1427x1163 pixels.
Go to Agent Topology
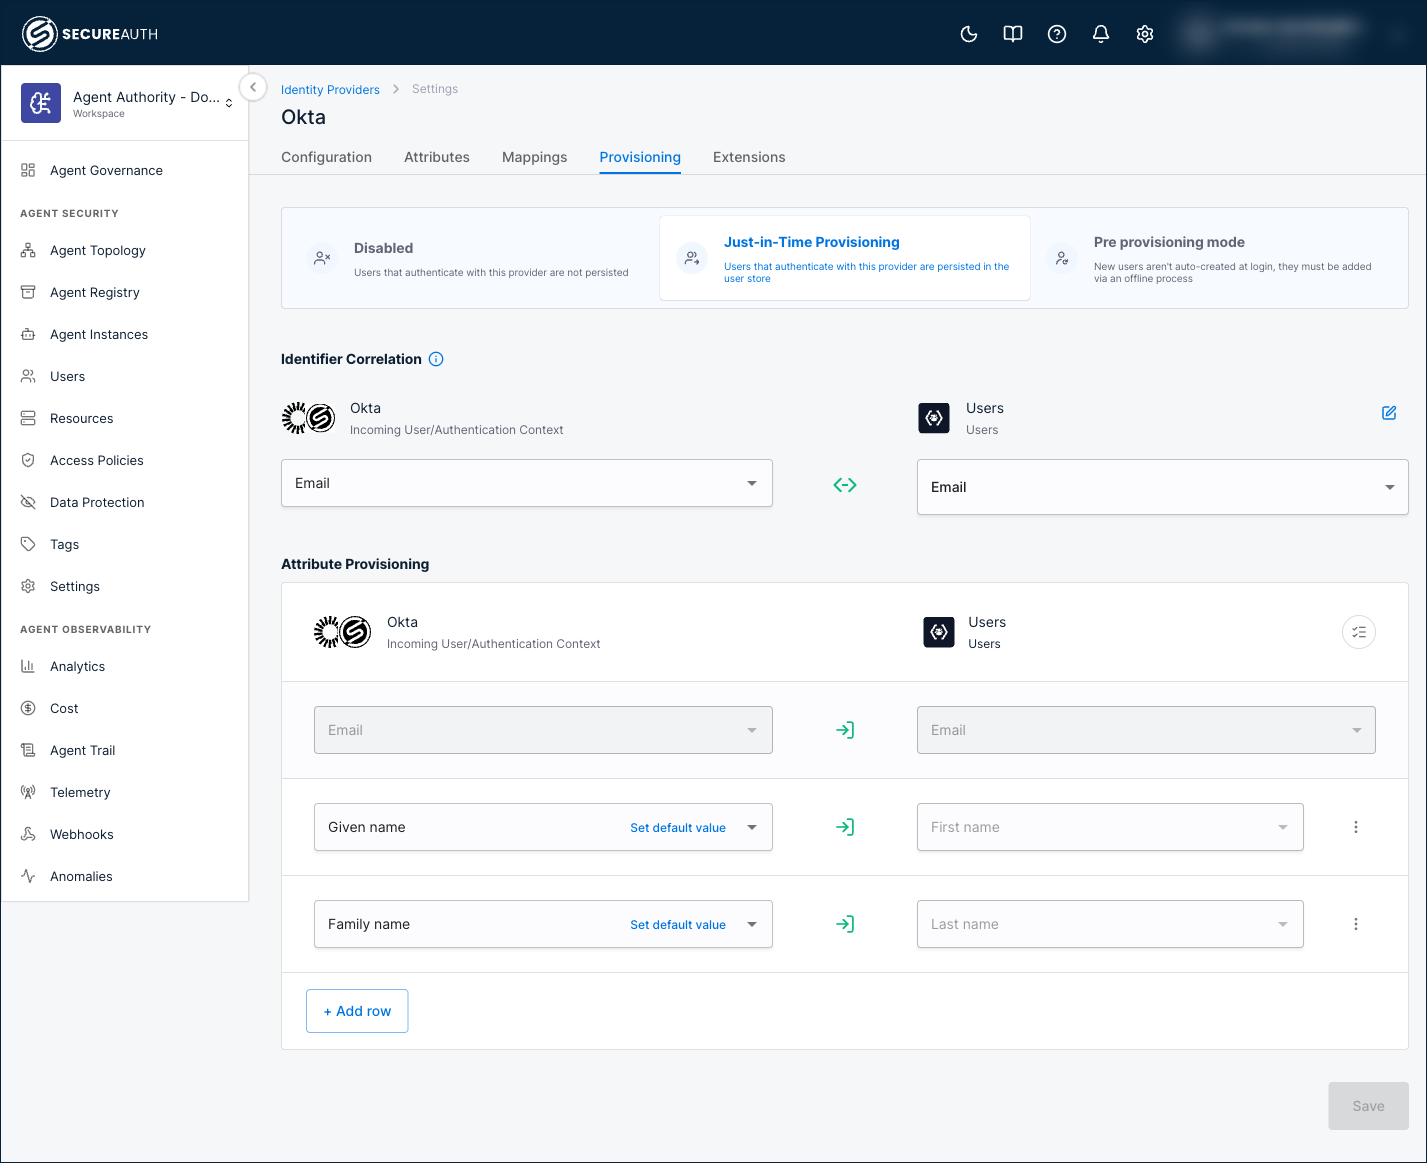pos(98,250)
